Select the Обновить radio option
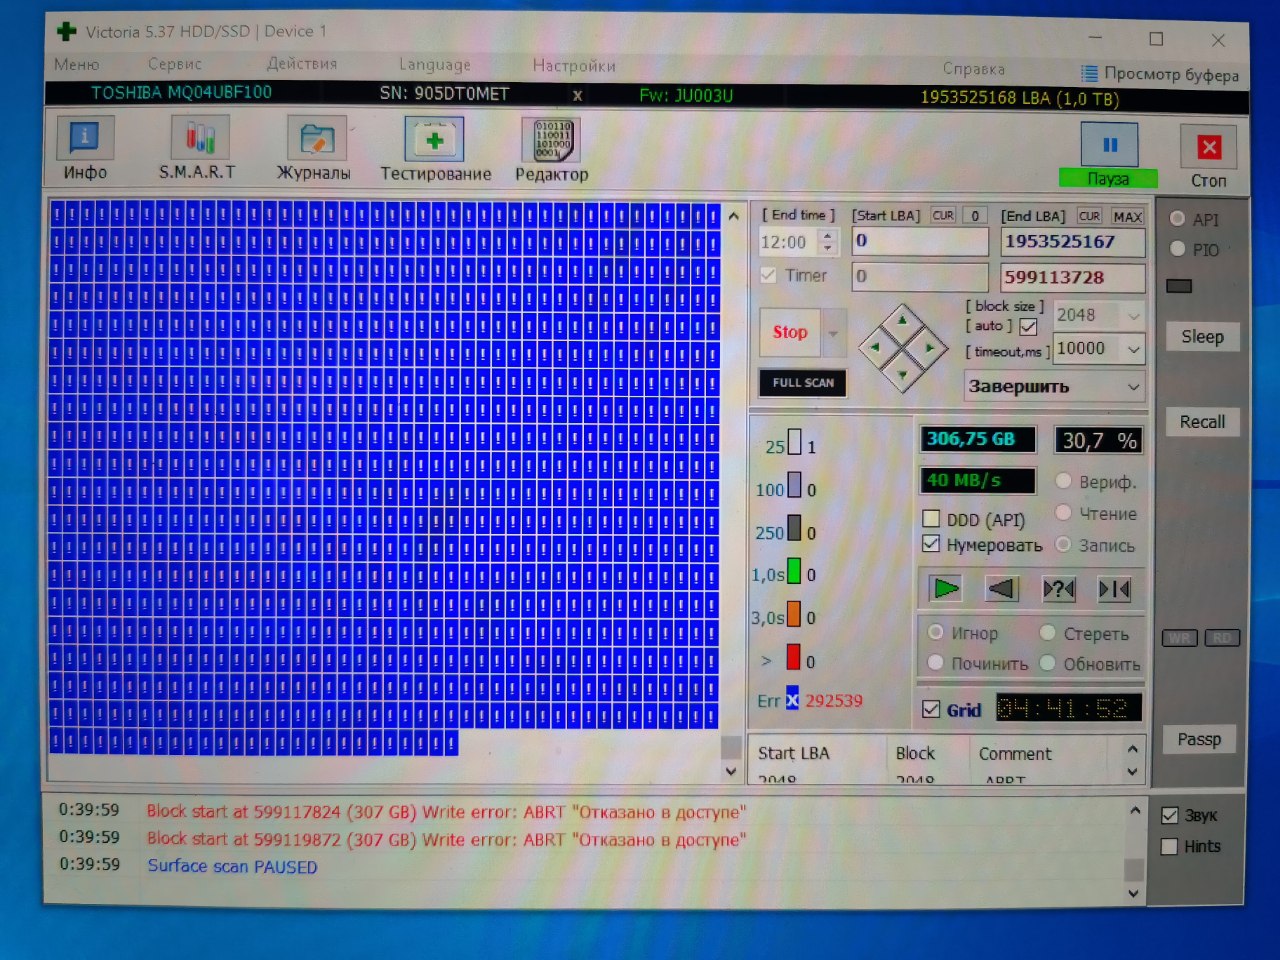 click(x=1048, y=663)
